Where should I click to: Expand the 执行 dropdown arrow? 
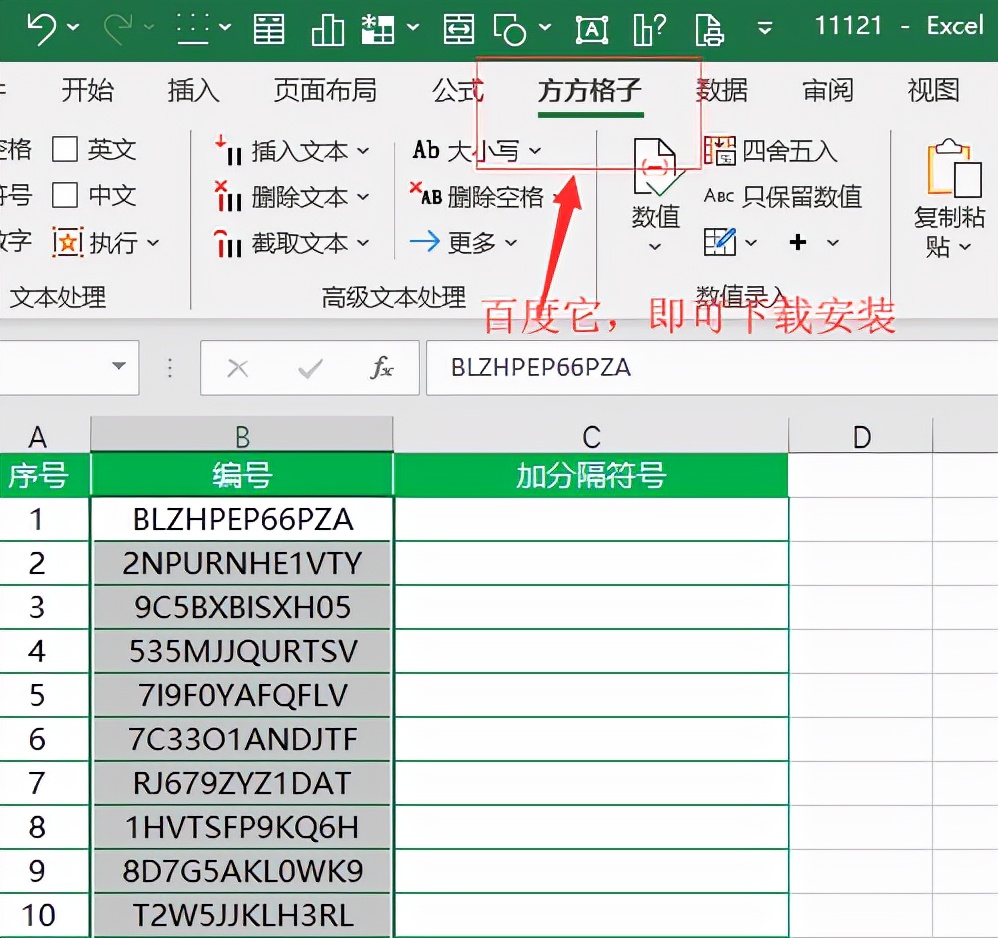(153, 242)
